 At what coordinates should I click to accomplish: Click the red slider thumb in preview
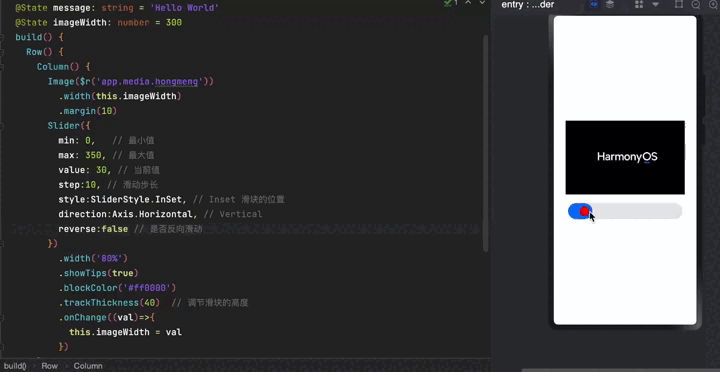click(x=585, y=211)
